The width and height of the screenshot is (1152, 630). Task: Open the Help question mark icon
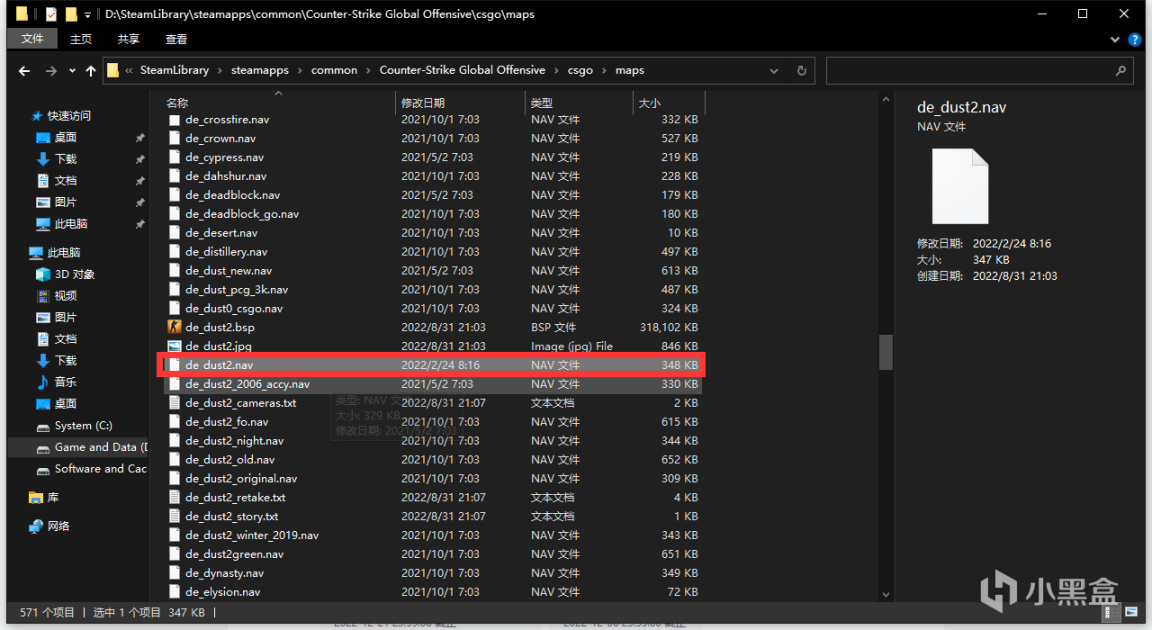click(x=1134, y=40)
